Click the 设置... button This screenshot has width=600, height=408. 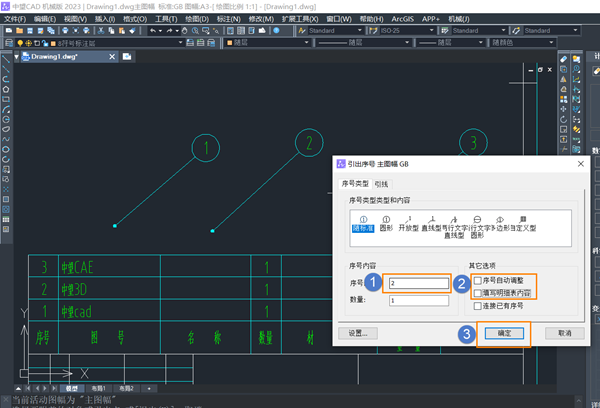pyautogui.click(x=358, y=333)
